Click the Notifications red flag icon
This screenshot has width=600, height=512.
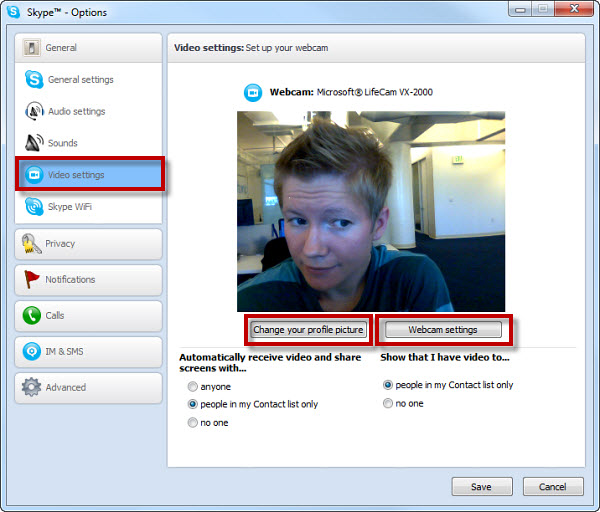[x=30, y=280]
